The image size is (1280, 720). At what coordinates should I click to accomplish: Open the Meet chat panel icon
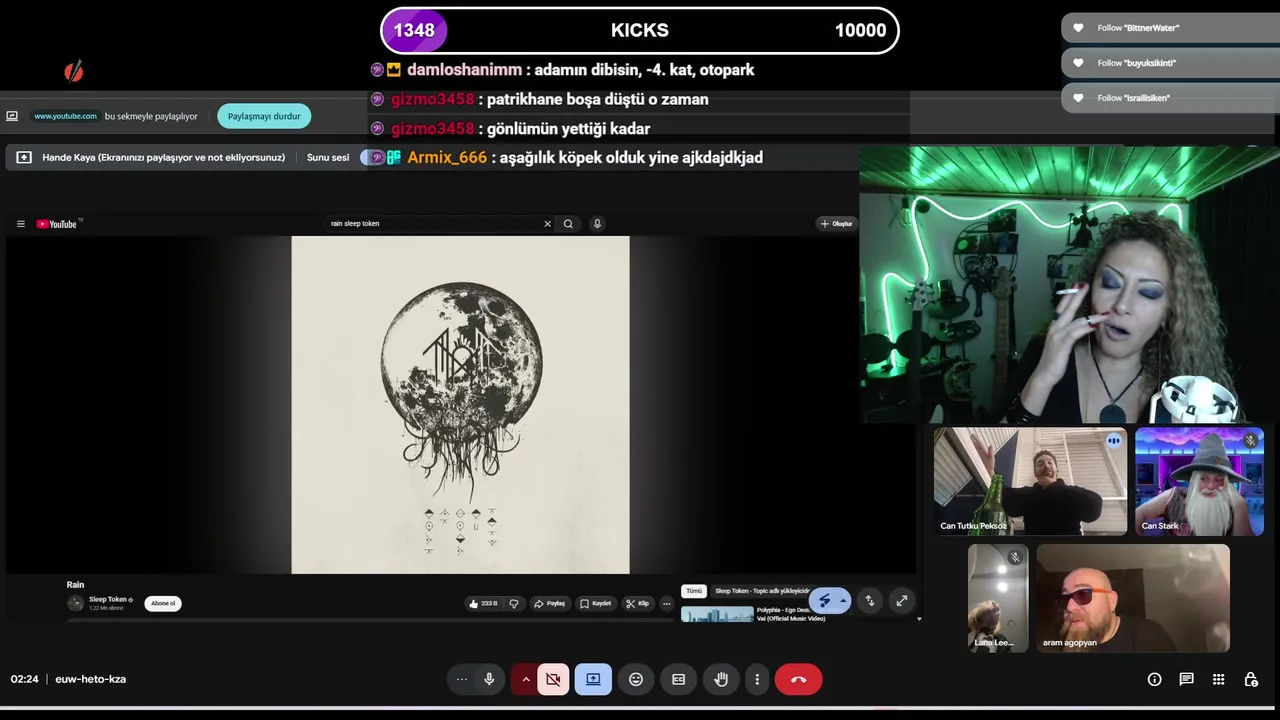click(x=1186, y=679)
